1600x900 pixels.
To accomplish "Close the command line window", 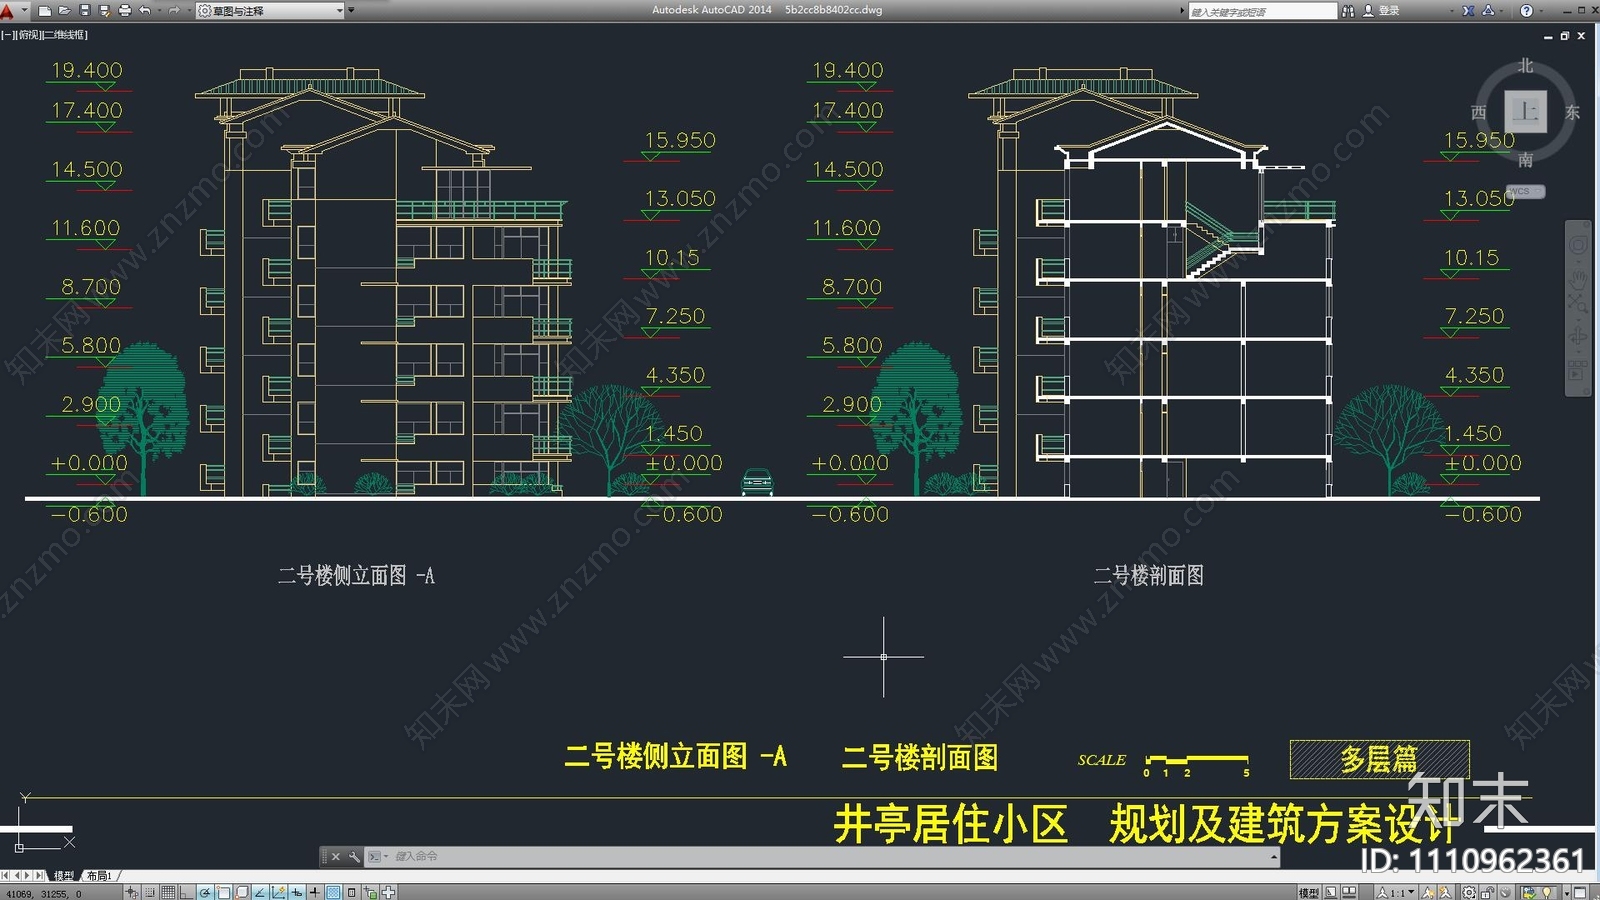I will (x=336, y=857).
